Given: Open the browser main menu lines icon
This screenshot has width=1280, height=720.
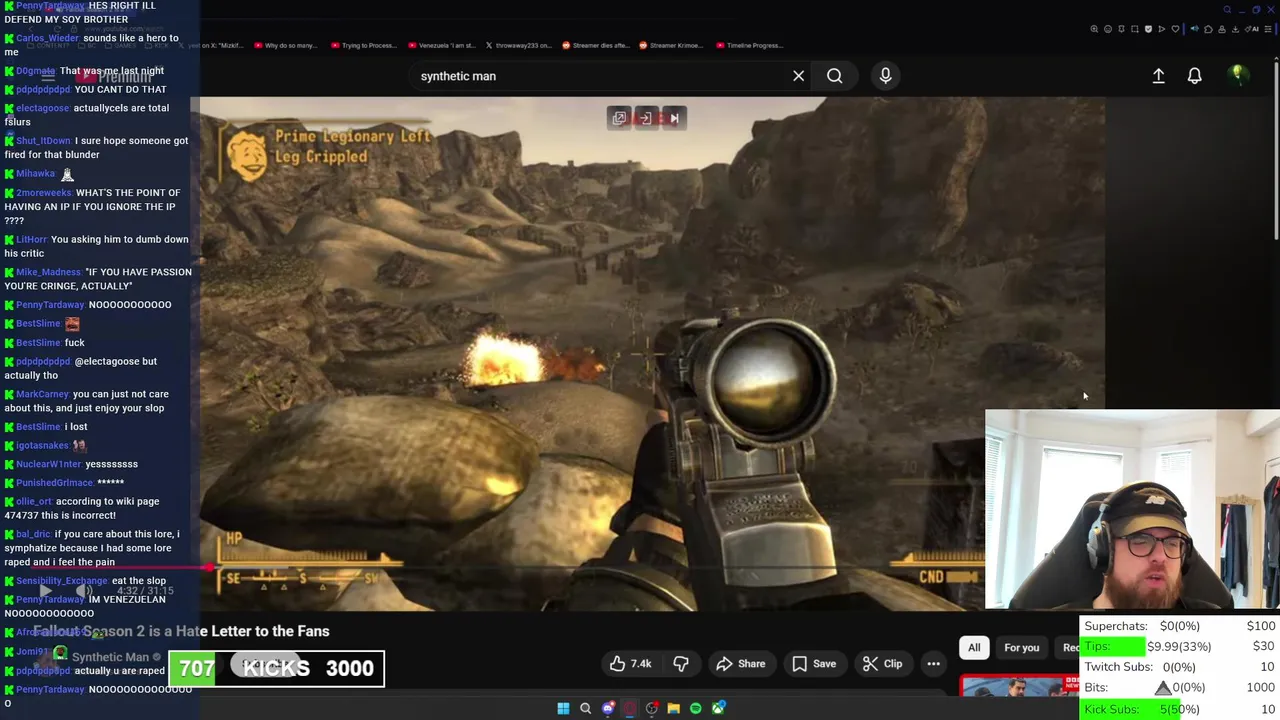Looking at the screenshot, I should point(1268,29).
